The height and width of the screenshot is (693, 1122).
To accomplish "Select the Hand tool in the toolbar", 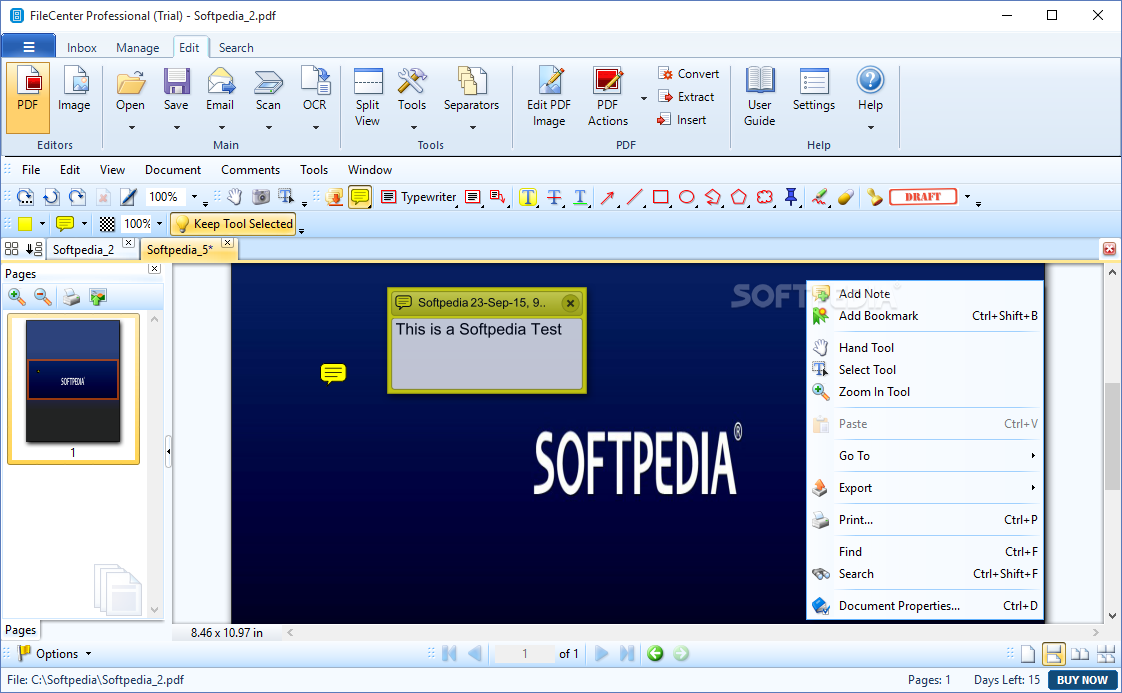I will tap(235, 197).
